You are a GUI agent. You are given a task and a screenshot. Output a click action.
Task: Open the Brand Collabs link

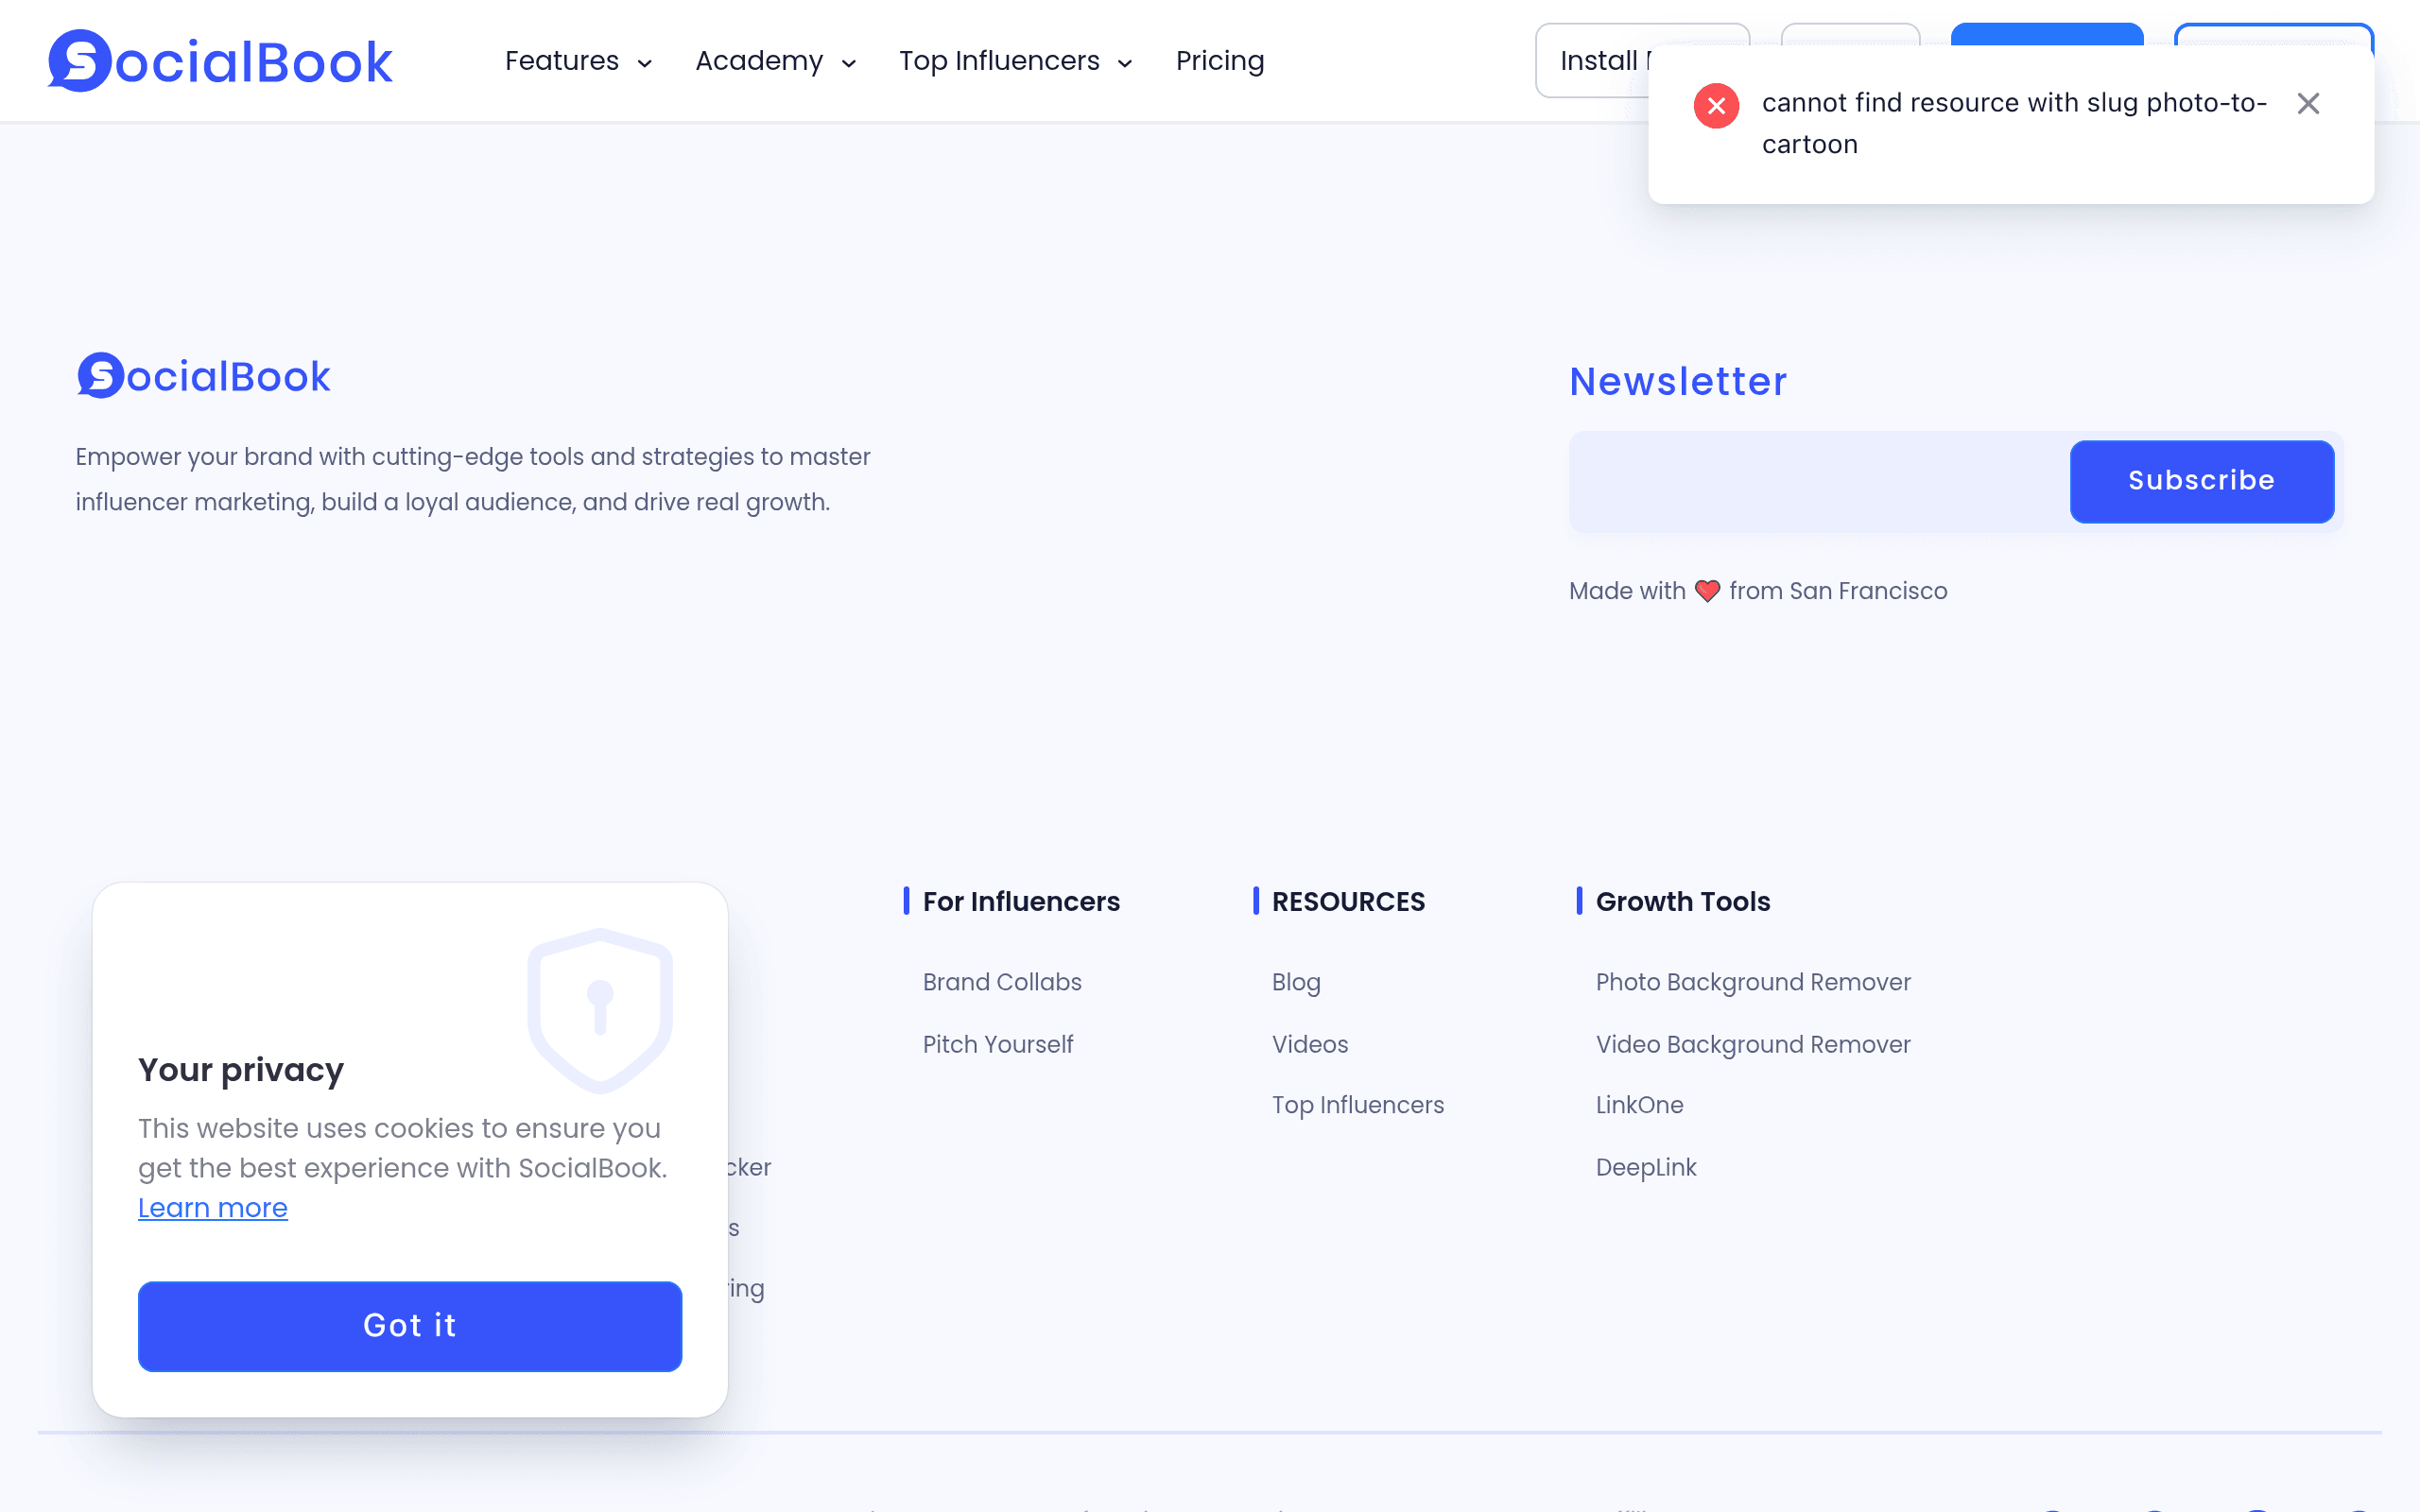coord(1002,982)
